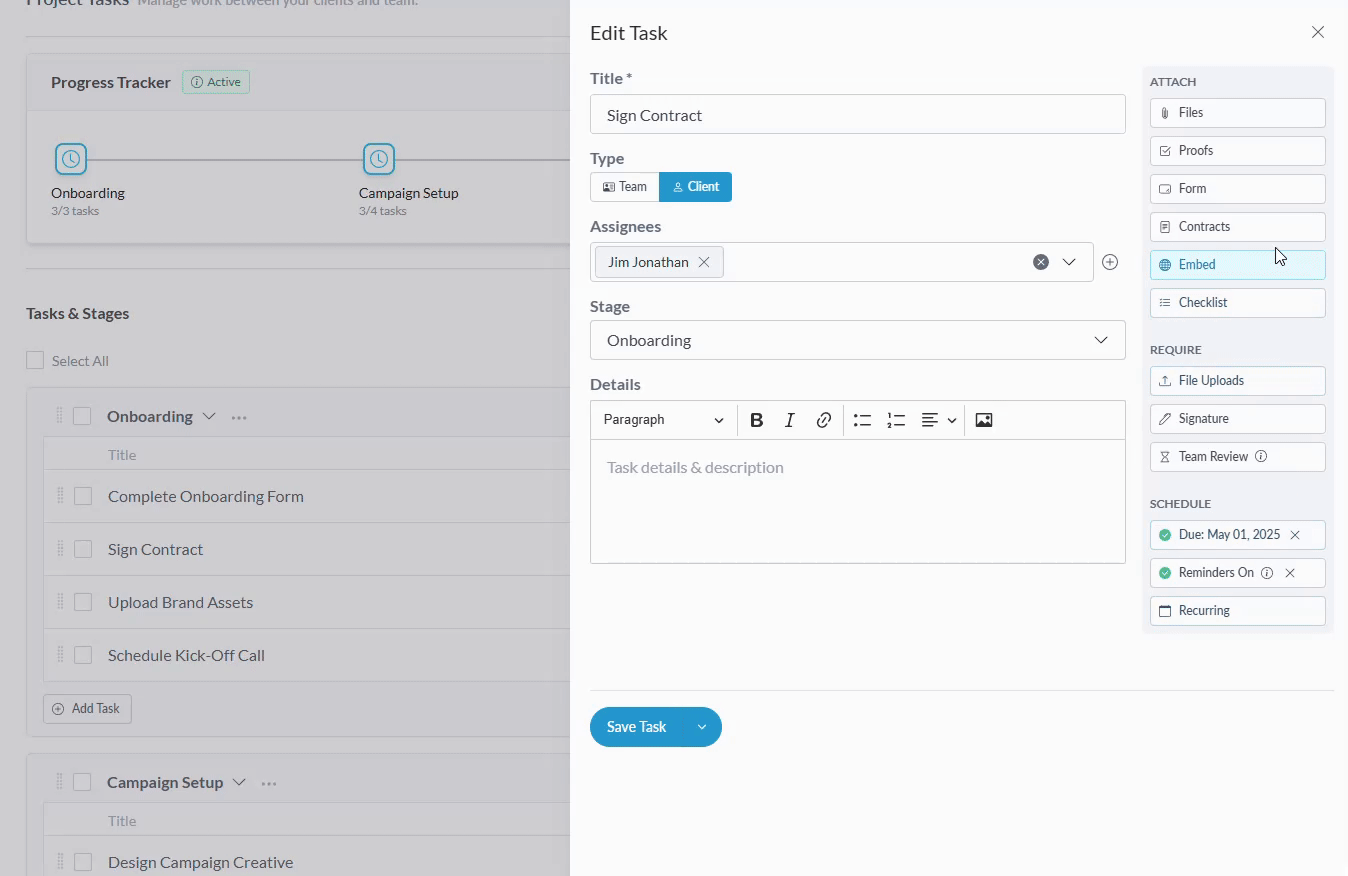
Task: Apply italic formatting in Details toolbar
Action: (x=790, y=420)
